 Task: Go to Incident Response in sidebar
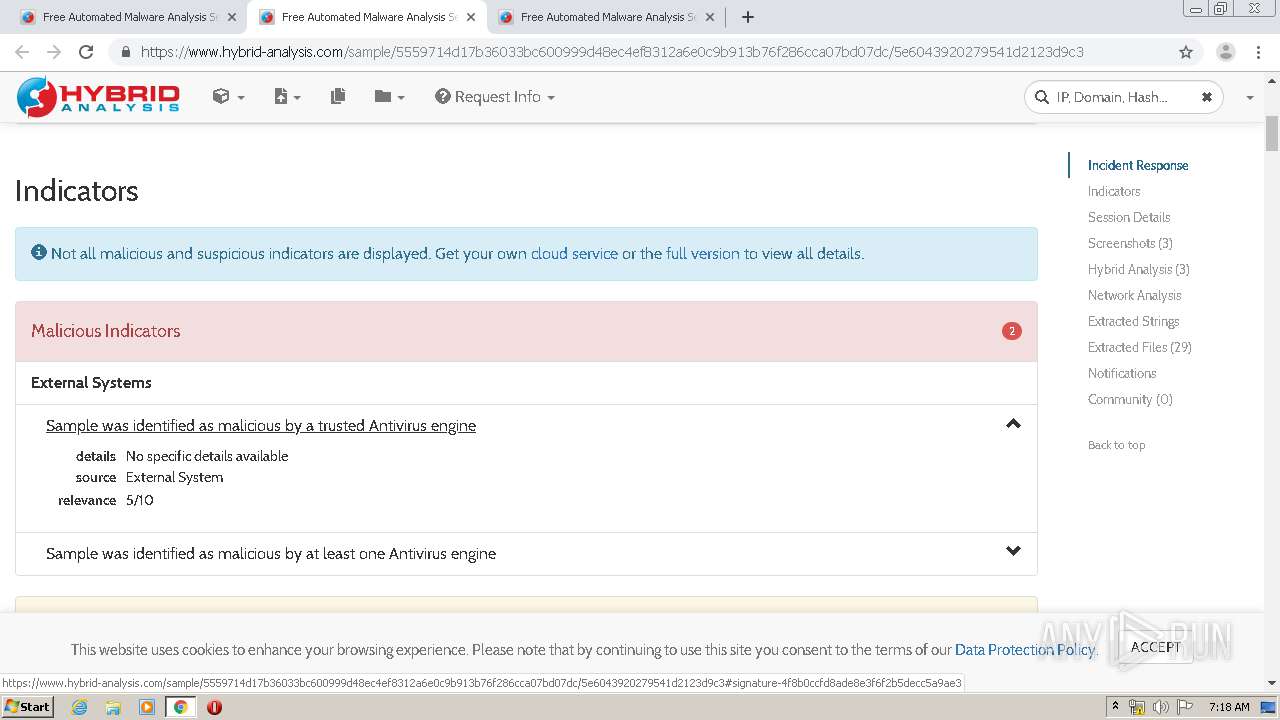(x=1138, y=165)
